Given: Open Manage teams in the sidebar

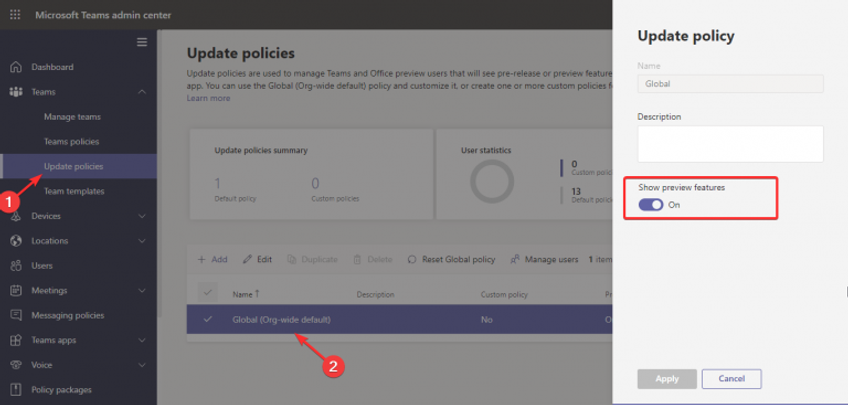Looking at the screenshot, I should pos(72,117).
